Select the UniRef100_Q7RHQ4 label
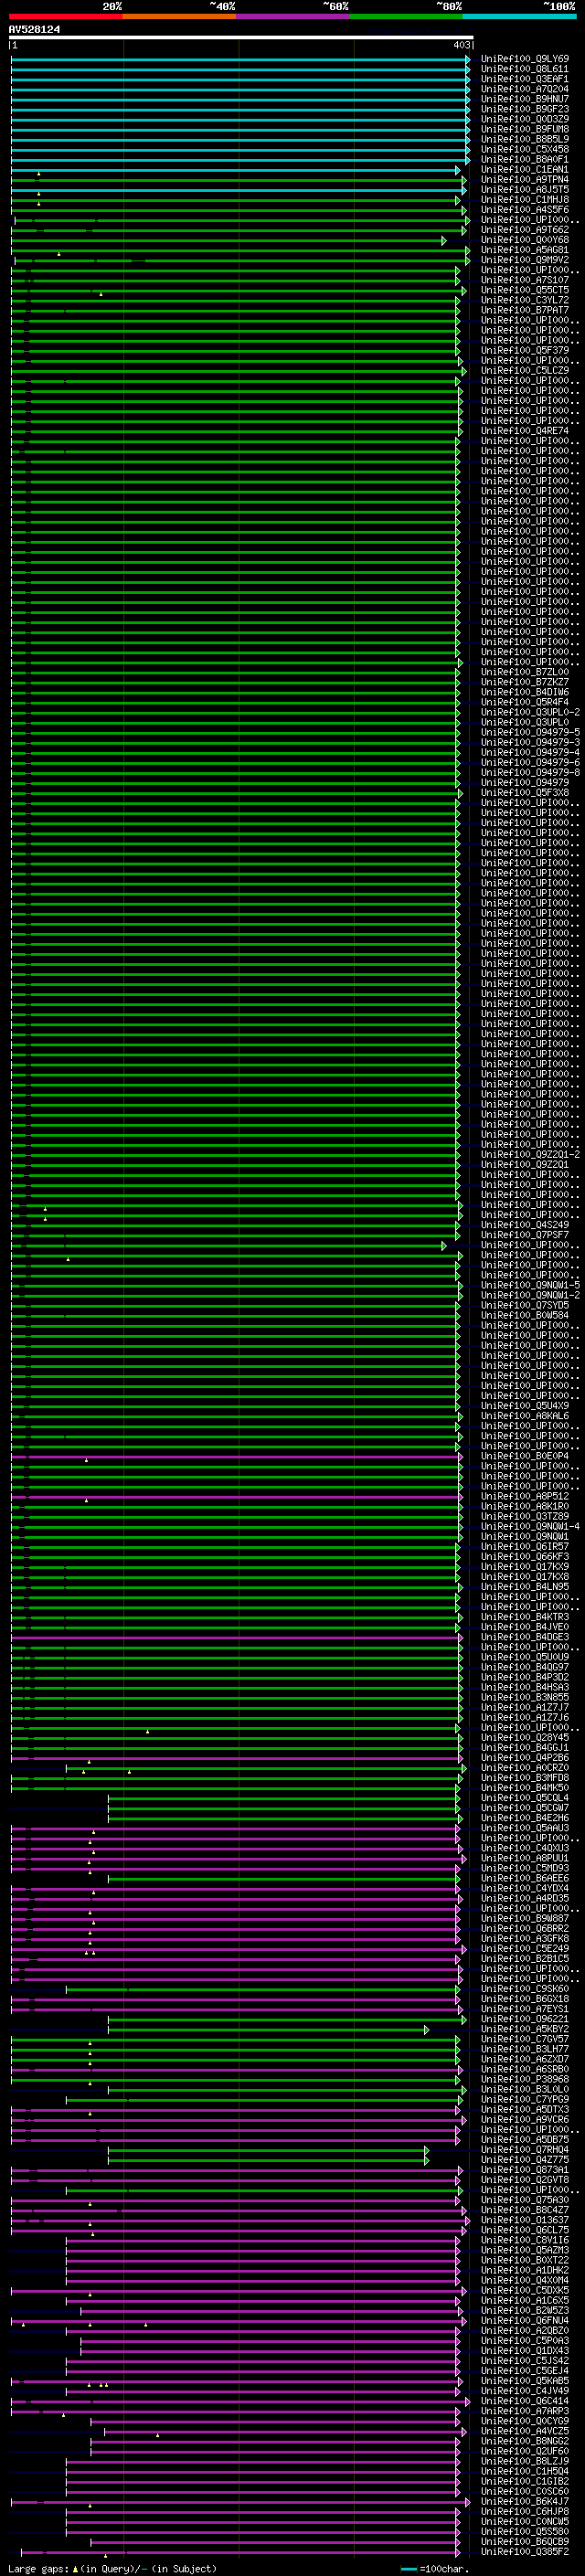This screenshot has height=2576, width=585. coord(524,2149)
